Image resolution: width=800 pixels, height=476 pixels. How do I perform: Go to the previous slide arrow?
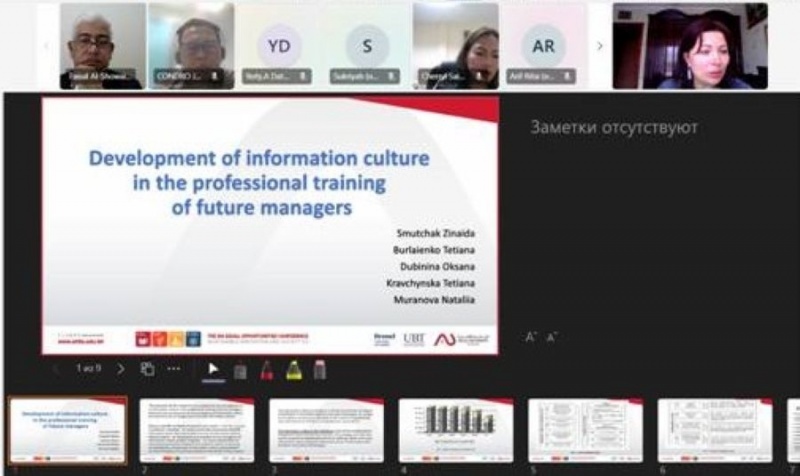pos(57,369)
